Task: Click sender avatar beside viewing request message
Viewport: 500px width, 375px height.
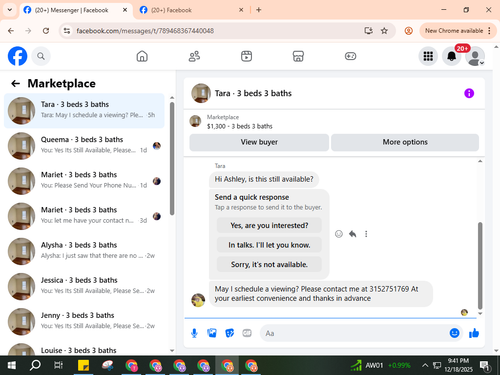Action: 198,300
